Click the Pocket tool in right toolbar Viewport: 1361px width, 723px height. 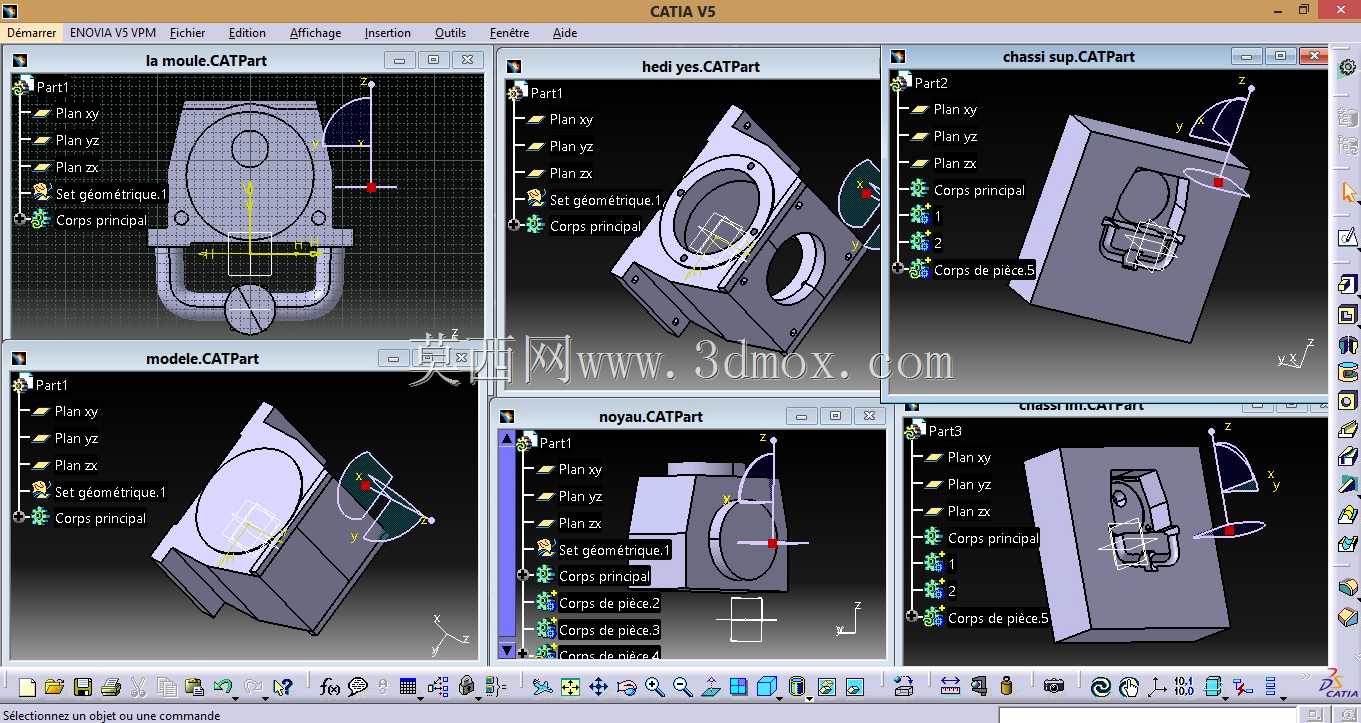tap(1348, 315)
